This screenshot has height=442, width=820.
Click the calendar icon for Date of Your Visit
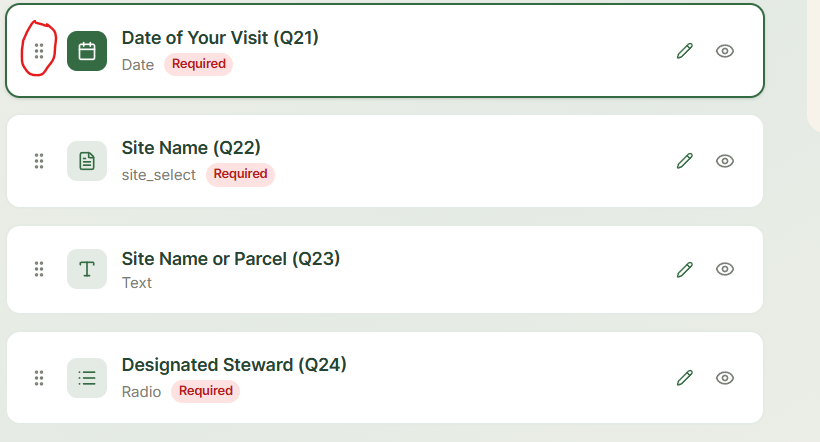click(x=87, y=51)
